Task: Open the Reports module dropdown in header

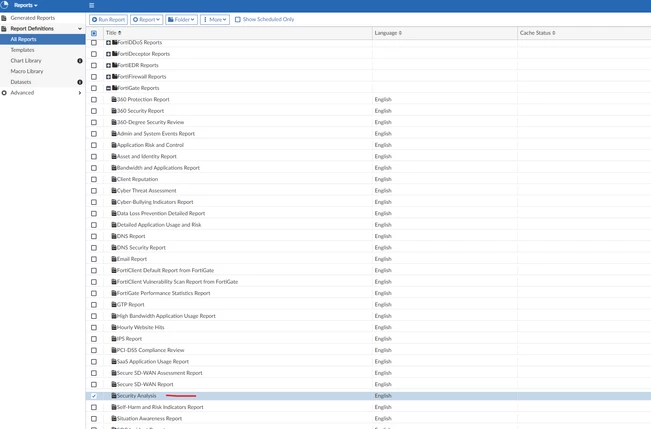Action: 26,5
